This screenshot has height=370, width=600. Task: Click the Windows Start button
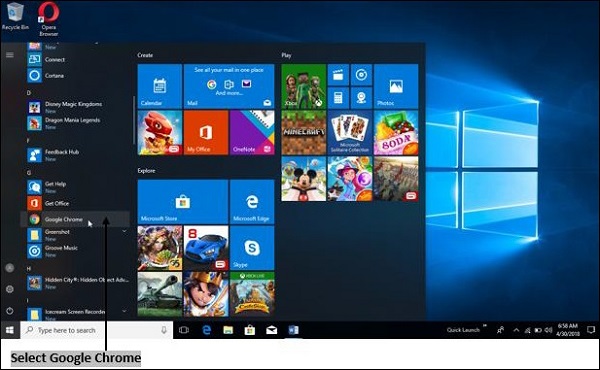(x=10, y=330)
